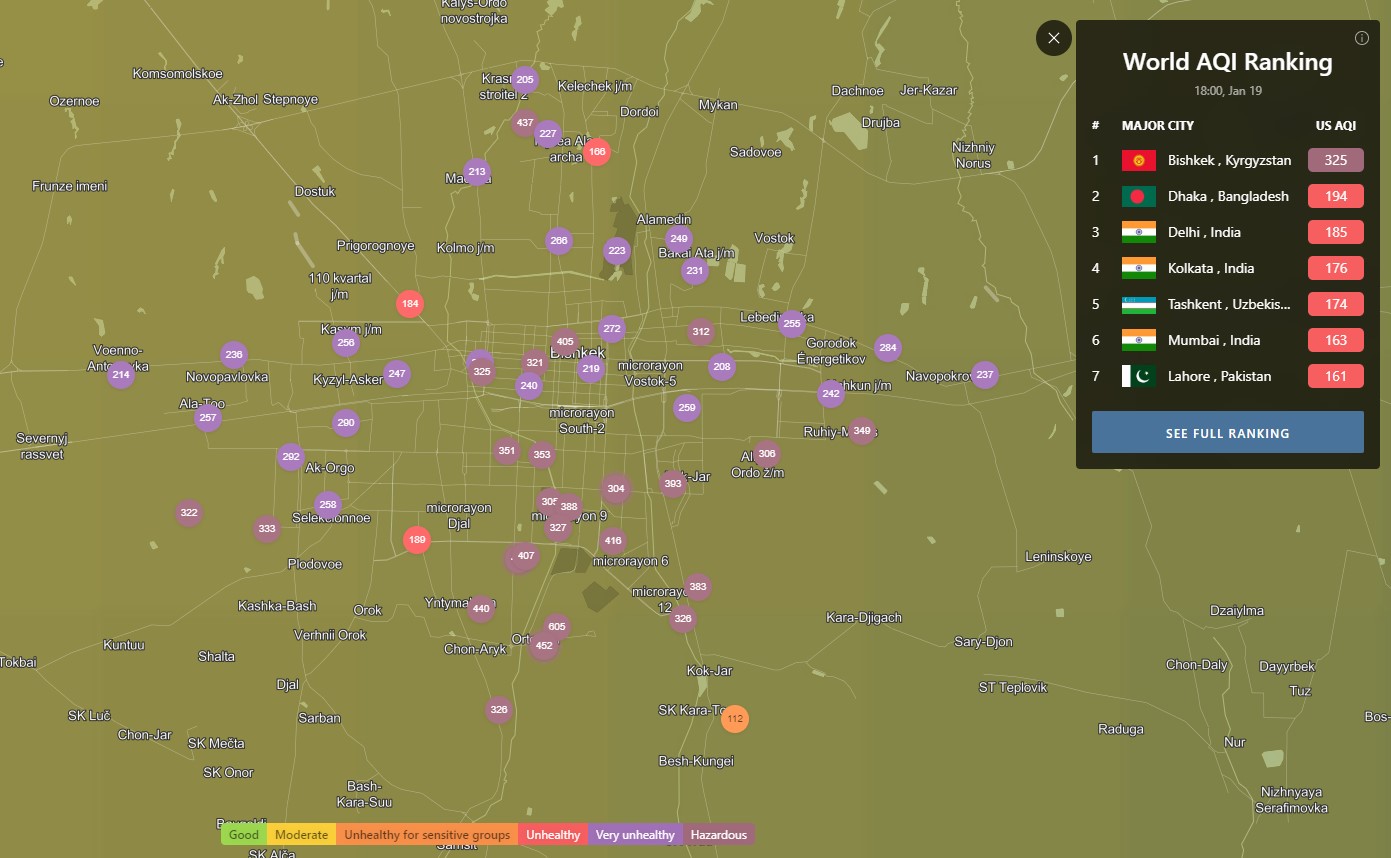Open the See Full Ranking button
The image size is (1391, 858).
click(x=1227, y=433)
